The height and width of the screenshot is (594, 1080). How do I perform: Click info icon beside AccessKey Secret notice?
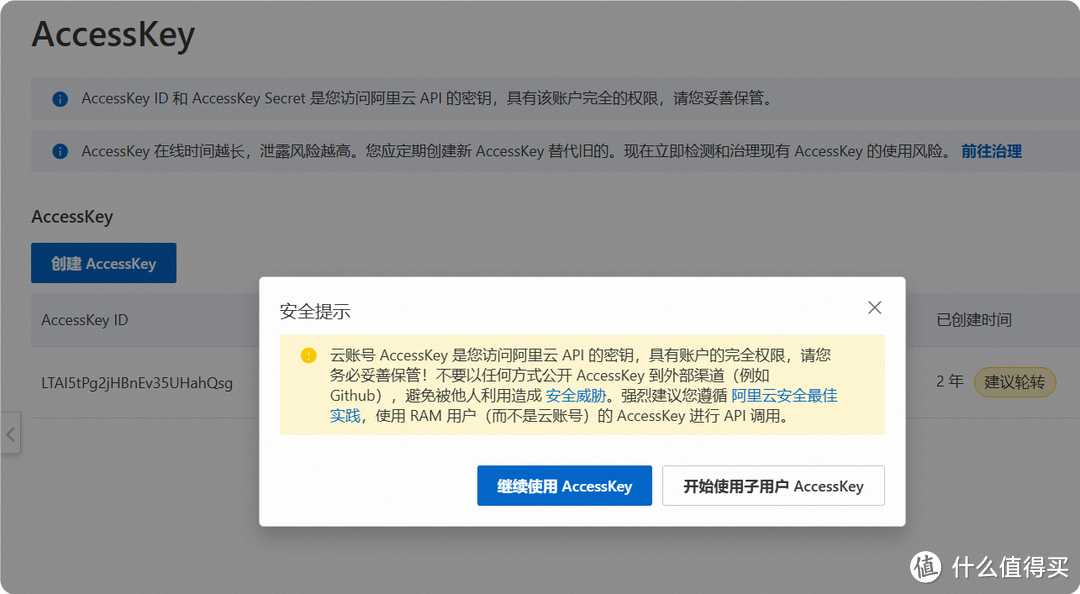60,99
